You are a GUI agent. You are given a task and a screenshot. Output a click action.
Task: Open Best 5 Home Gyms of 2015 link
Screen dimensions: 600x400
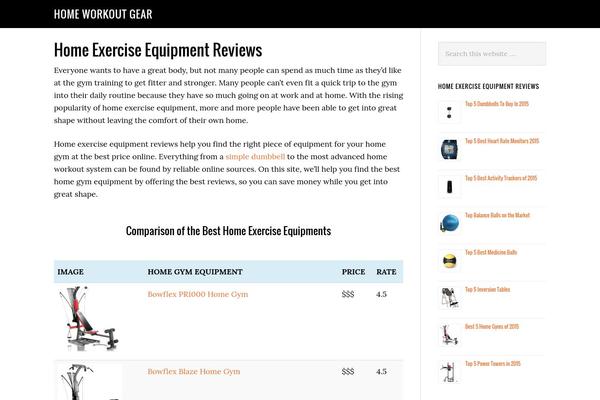492,327
